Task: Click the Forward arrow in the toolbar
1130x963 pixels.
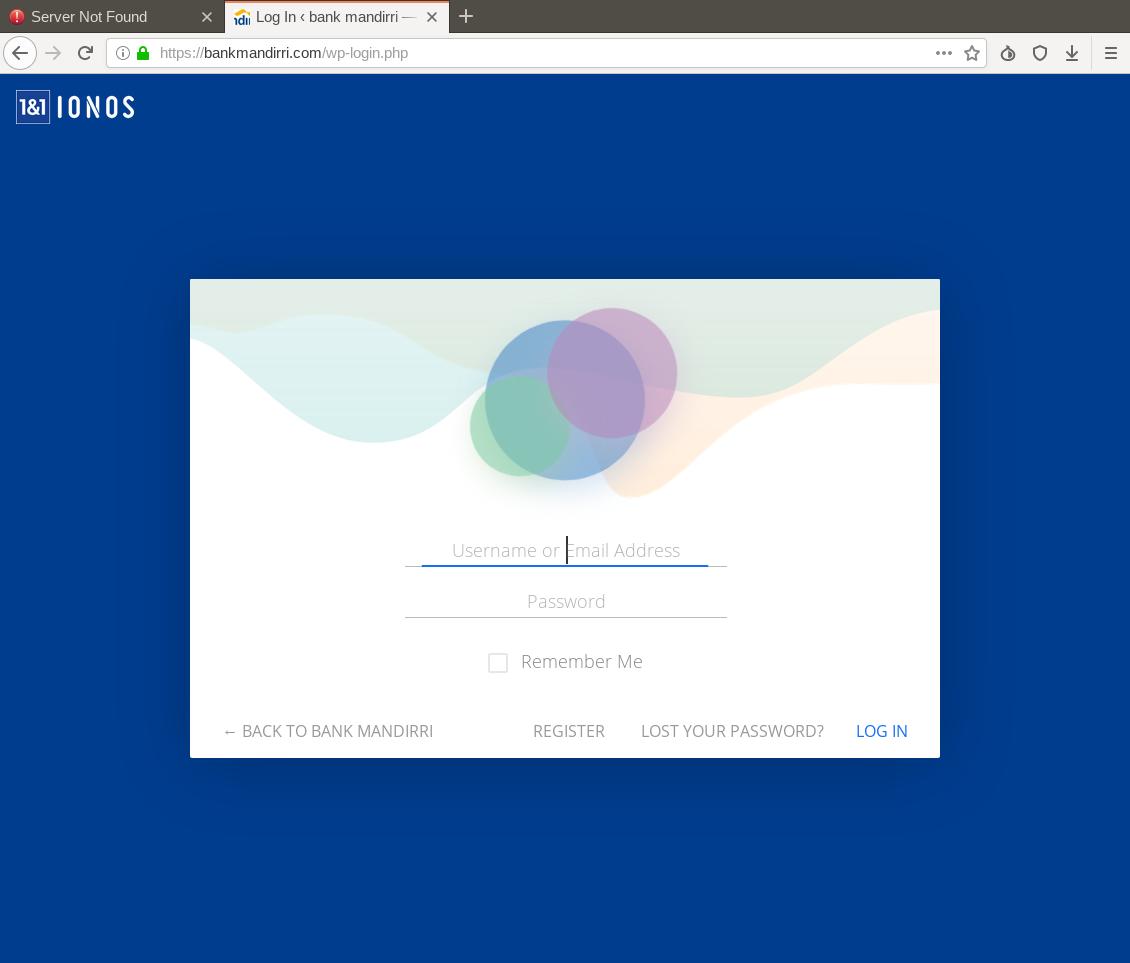Action: [x=53, y=53]
